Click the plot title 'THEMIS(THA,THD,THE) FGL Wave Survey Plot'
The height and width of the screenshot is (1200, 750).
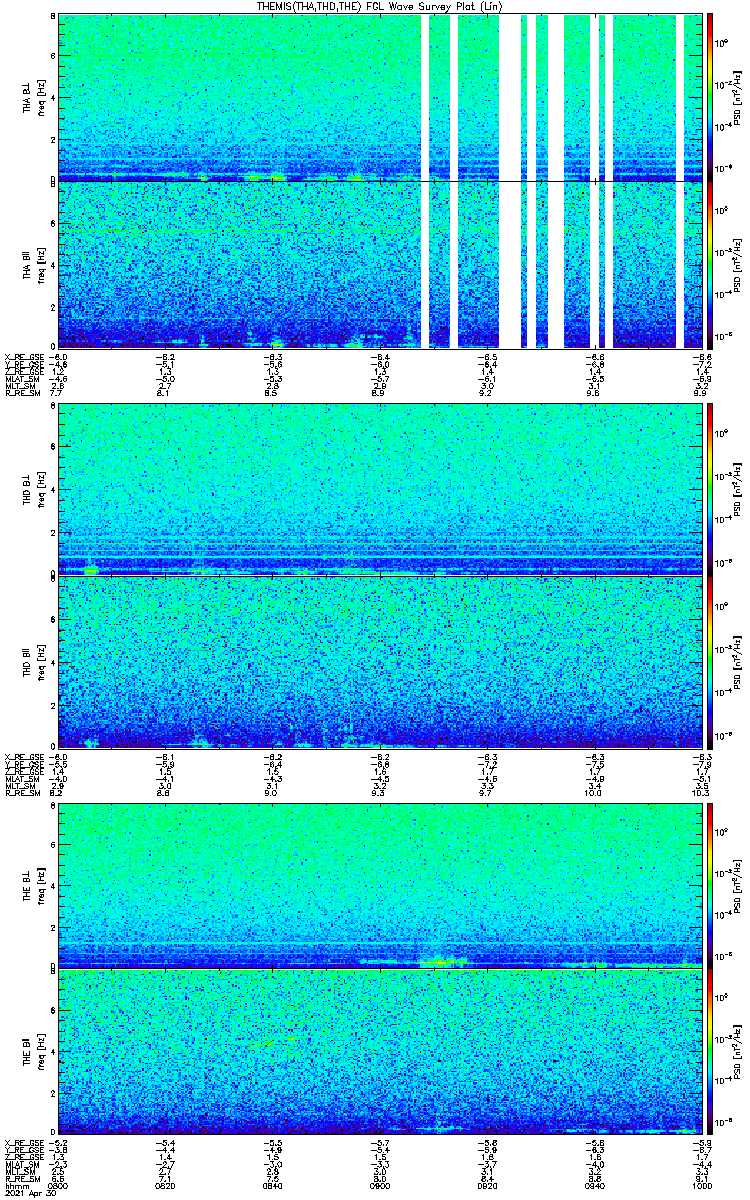tap(378, 6)
